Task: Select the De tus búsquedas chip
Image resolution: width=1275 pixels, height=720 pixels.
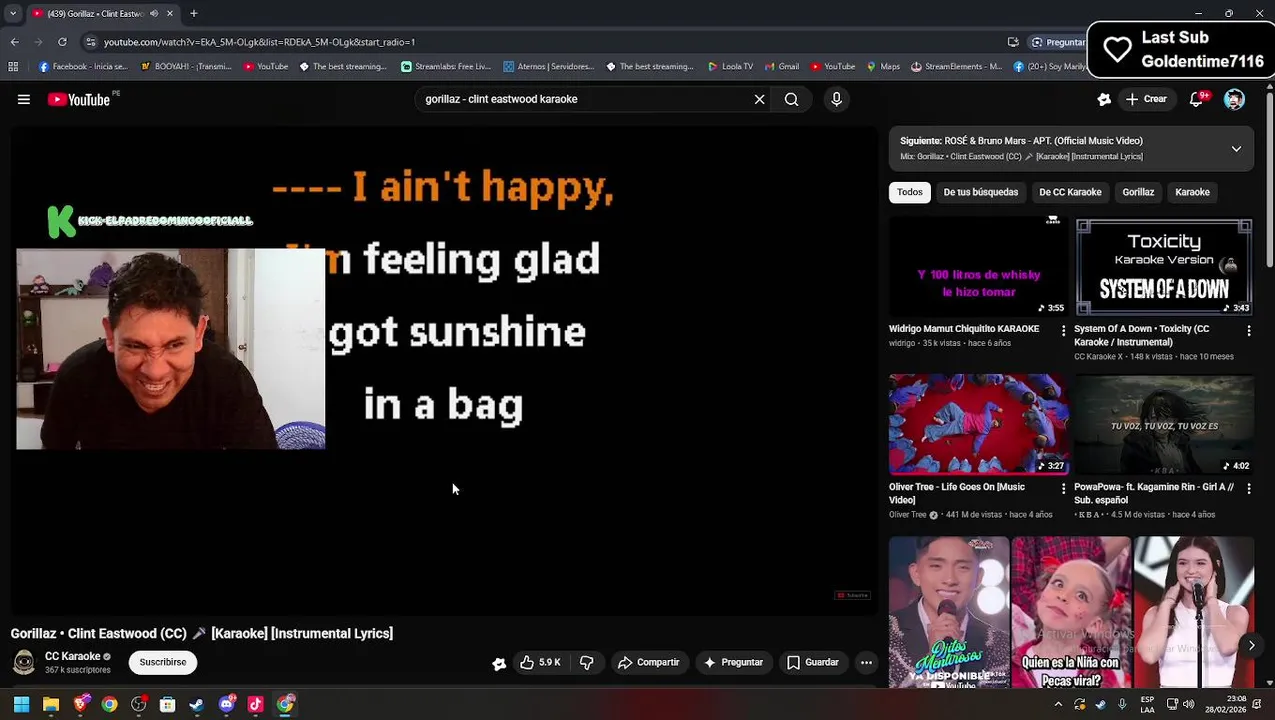Action: 981,192
